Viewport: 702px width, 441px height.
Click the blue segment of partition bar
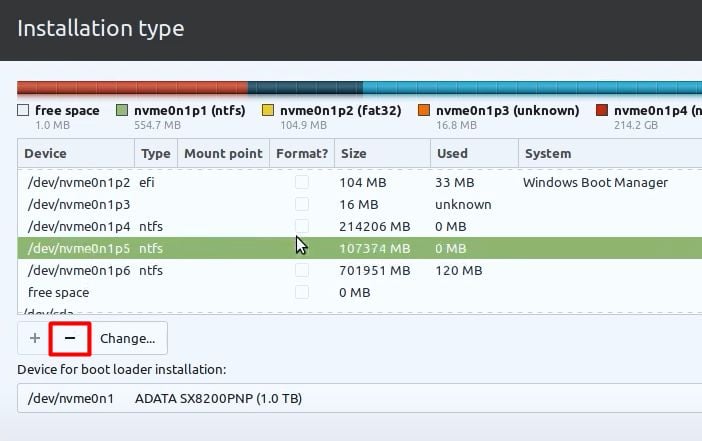(530, 88)
